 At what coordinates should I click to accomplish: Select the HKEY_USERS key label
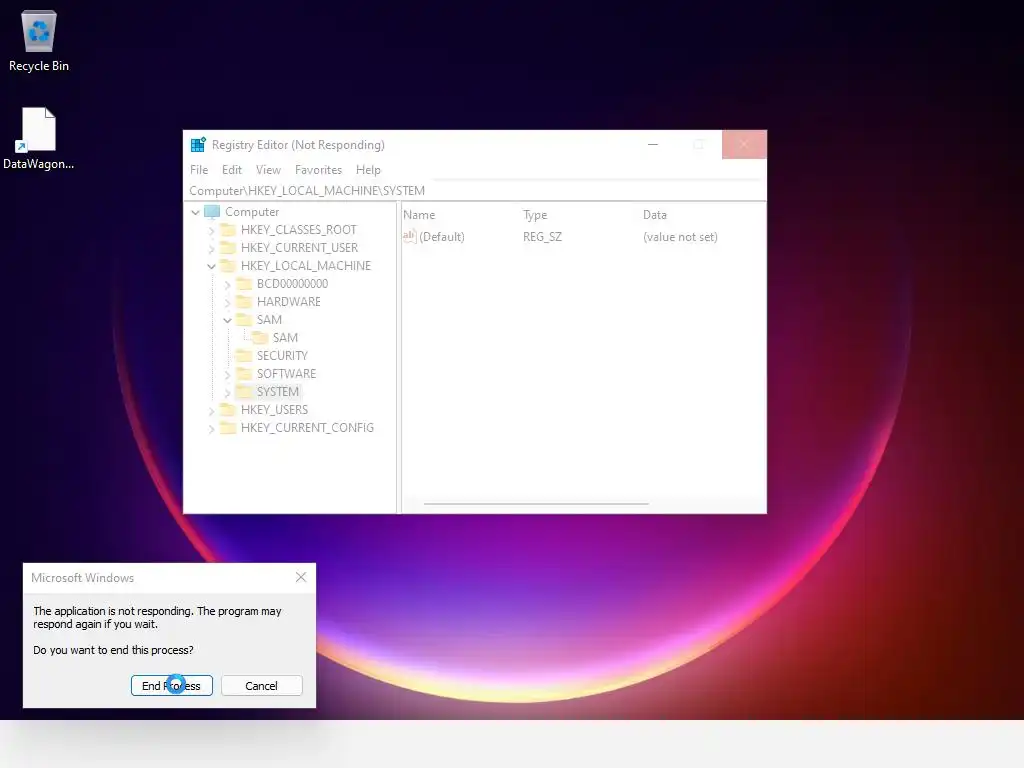tap(274, 409)
